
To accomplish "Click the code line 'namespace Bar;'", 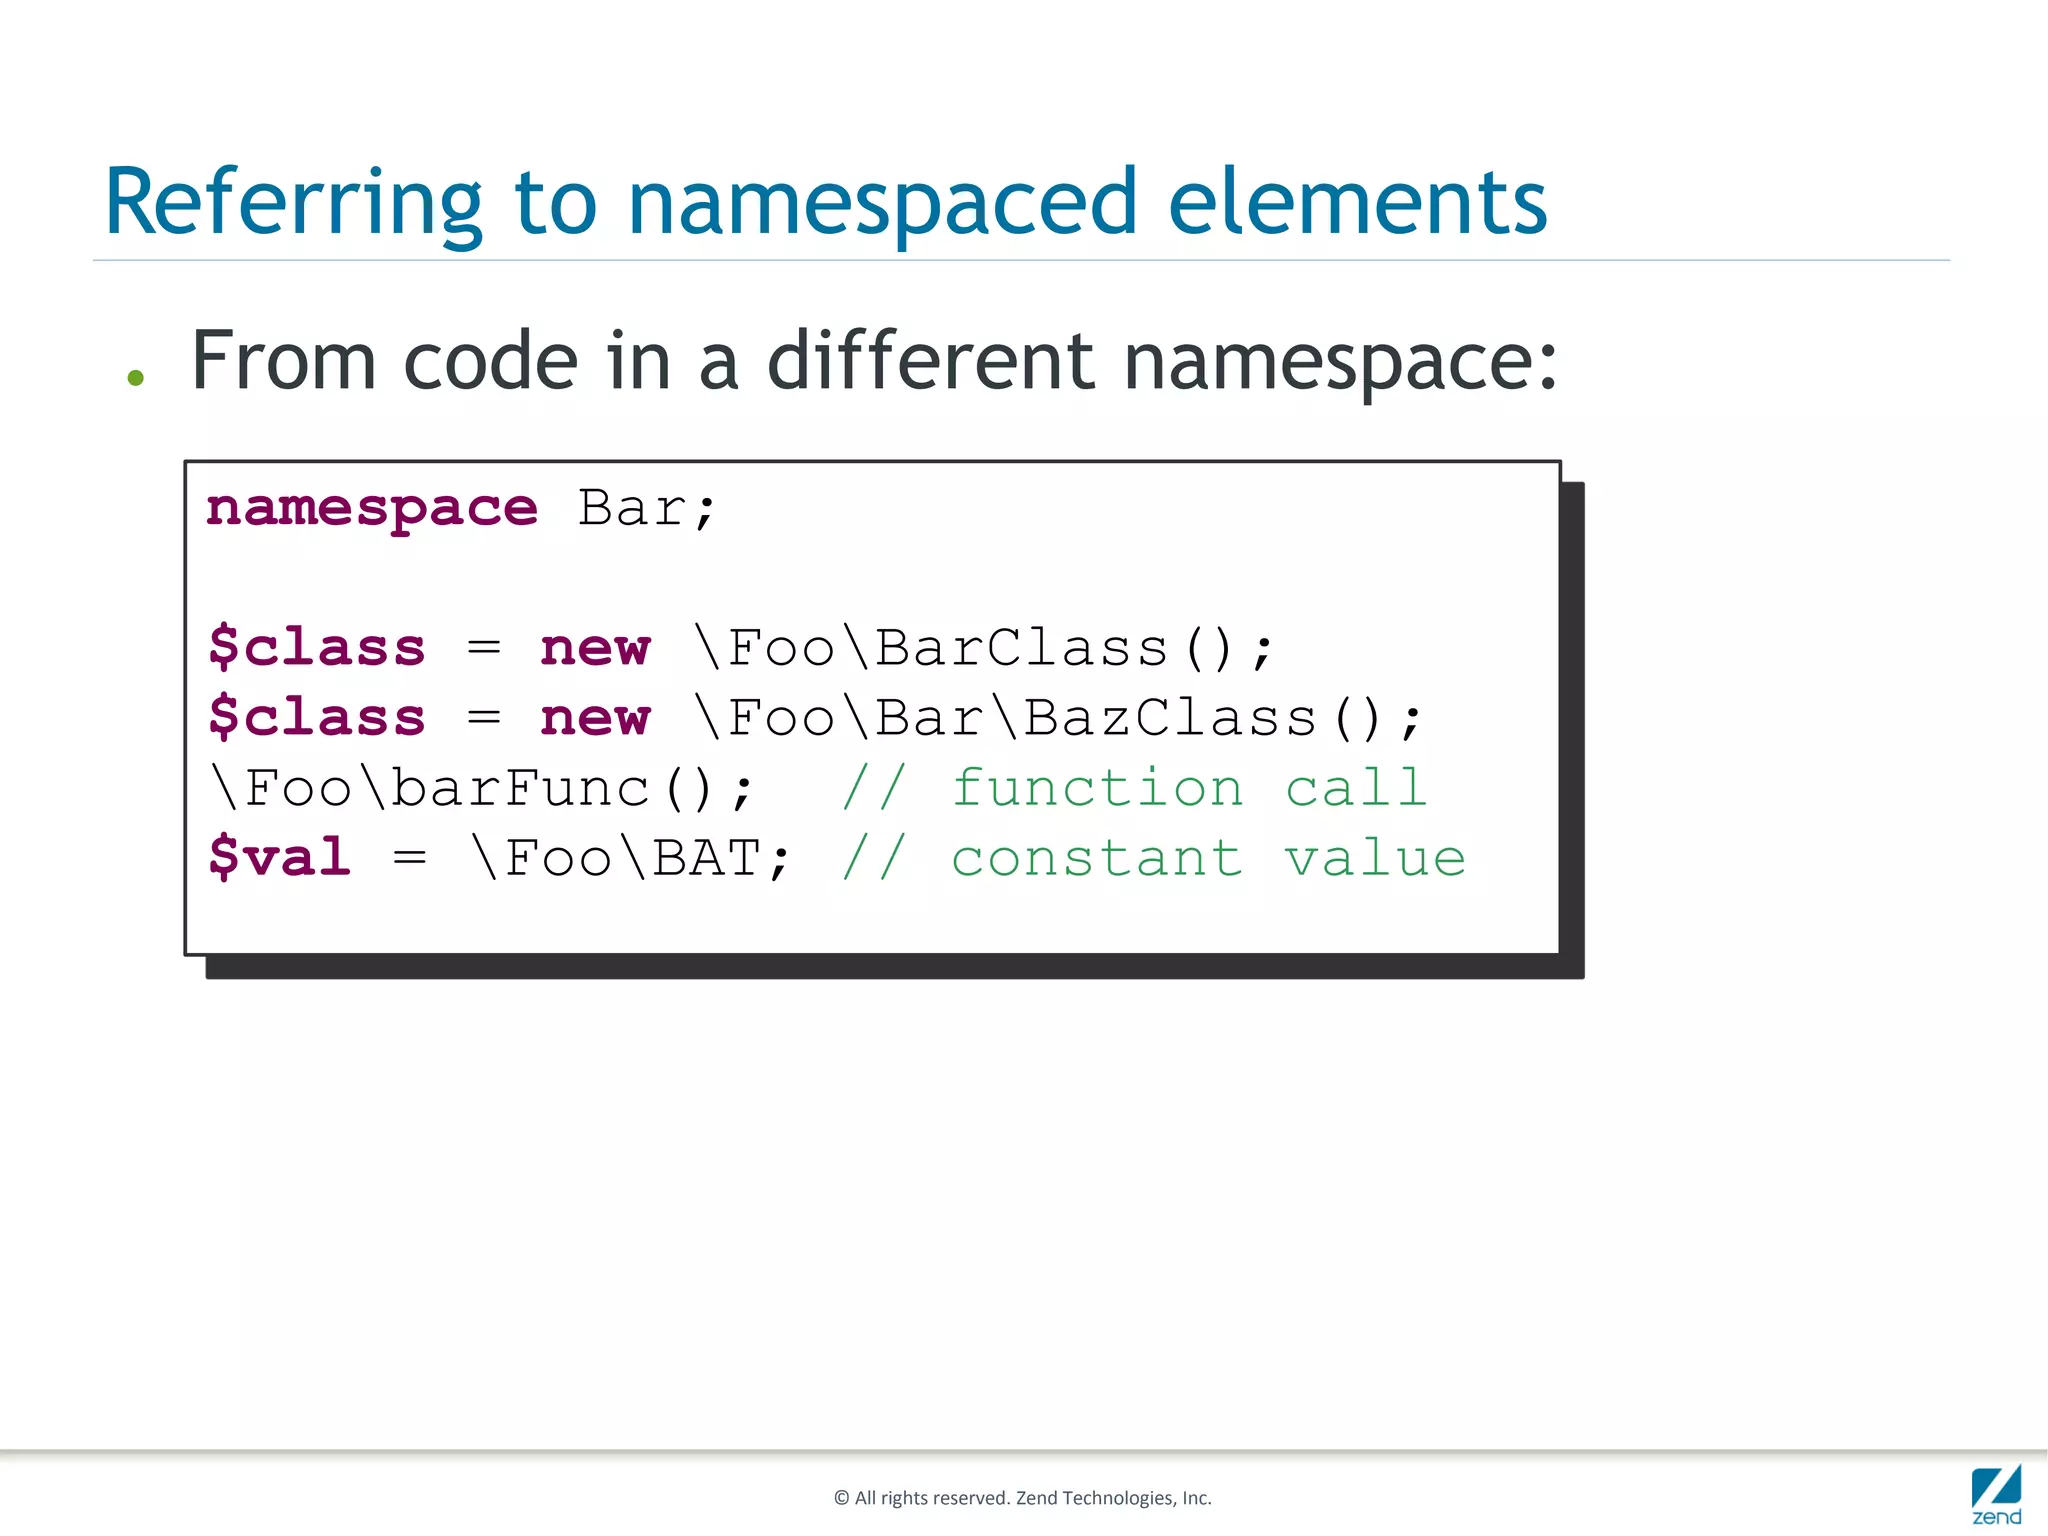I will coord(461,509).
